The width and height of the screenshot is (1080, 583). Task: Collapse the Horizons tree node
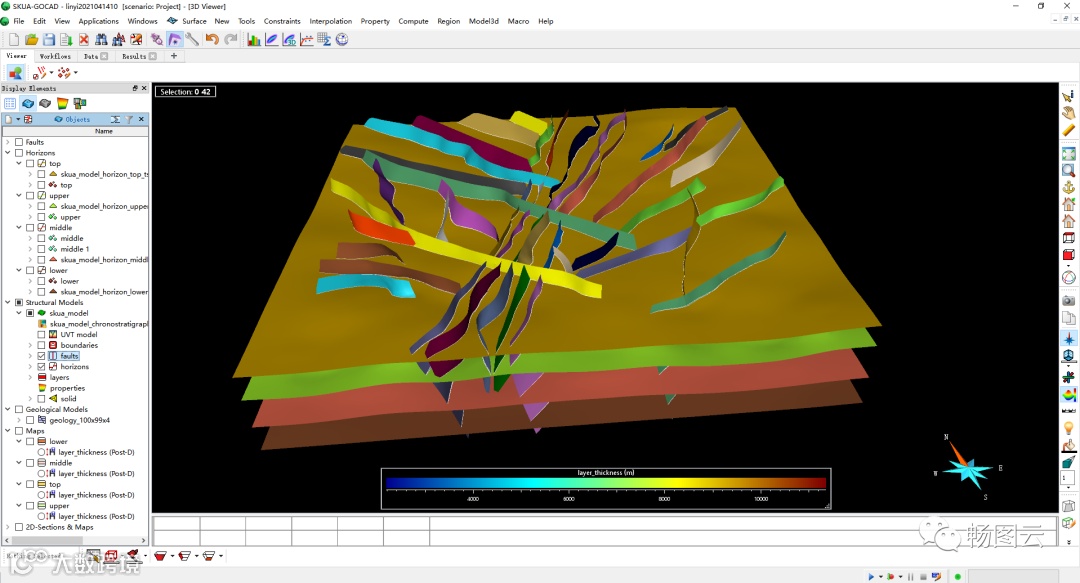[8, 152]
